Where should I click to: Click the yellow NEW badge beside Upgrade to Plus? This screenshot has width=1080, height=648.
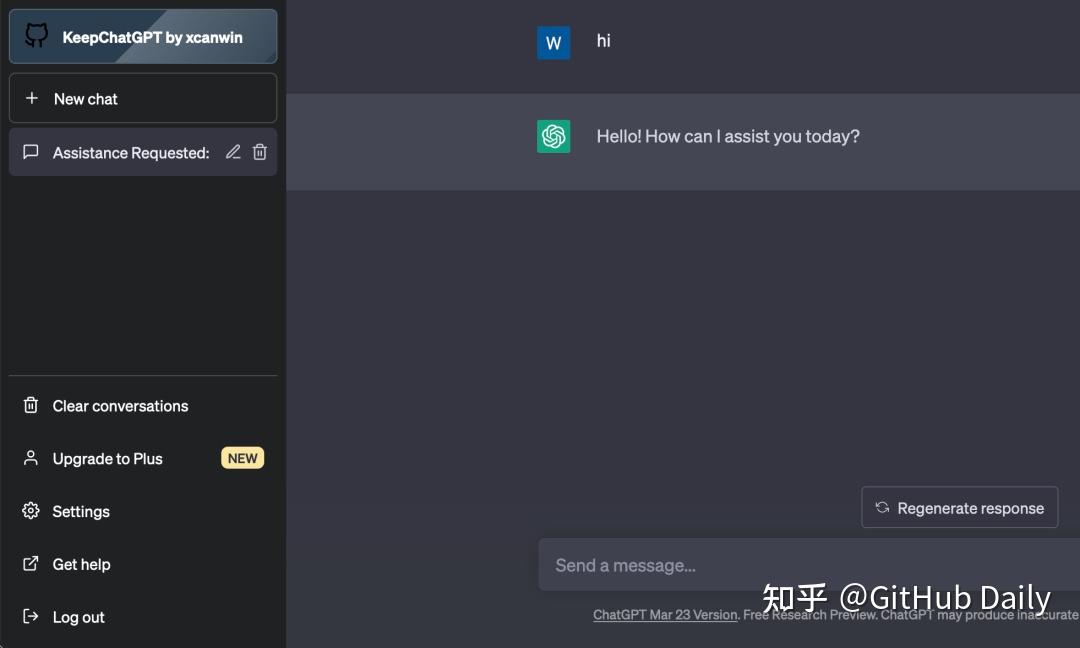pos(242,458)
